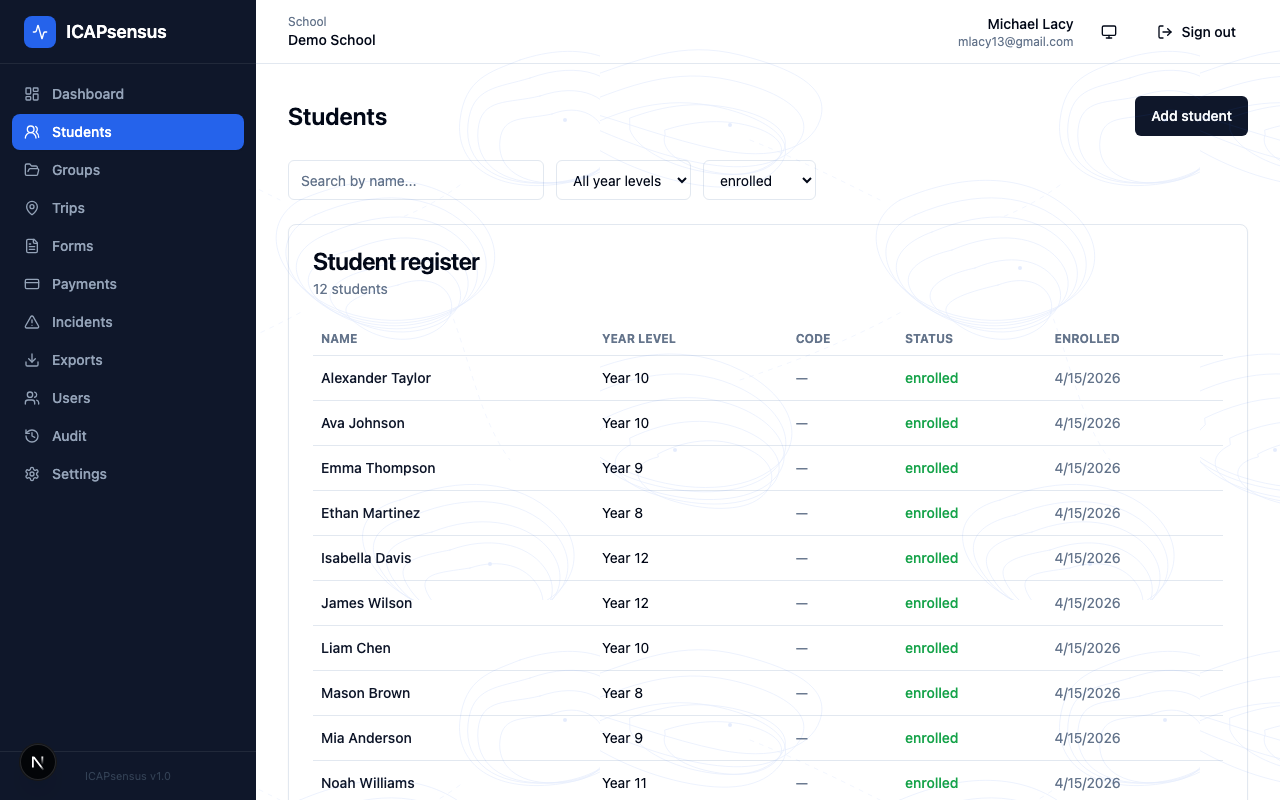1280x800 pixels.
Task: Click the Audit history clock icon
Action: 32,435
